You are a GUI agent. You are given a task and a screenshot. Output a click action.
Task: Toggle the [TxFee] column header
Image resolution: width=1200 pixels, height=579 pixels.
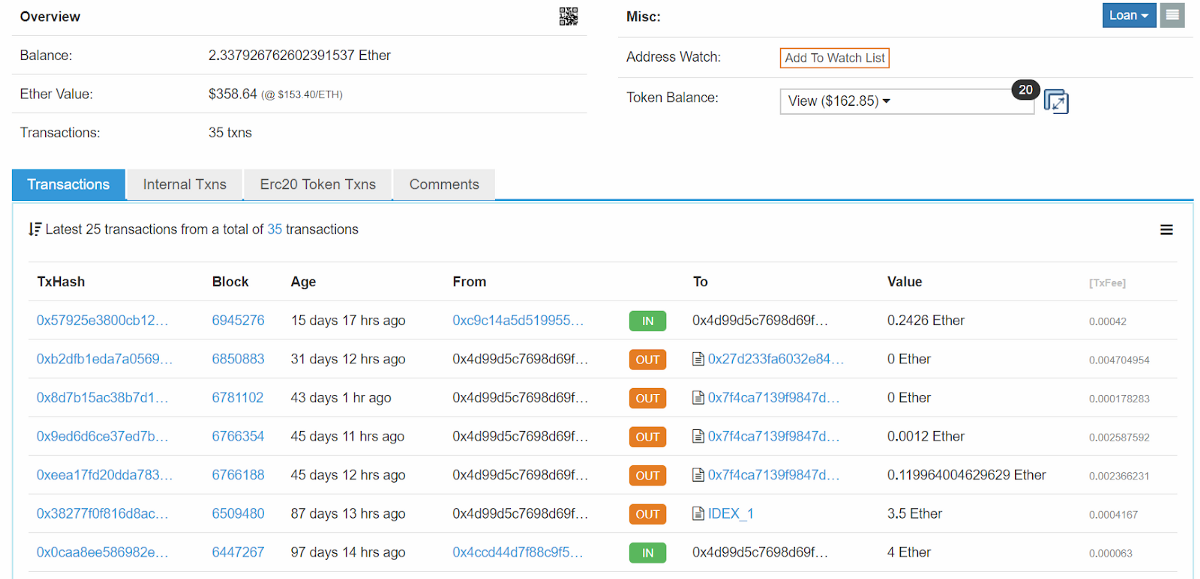tap(1107, 283)
